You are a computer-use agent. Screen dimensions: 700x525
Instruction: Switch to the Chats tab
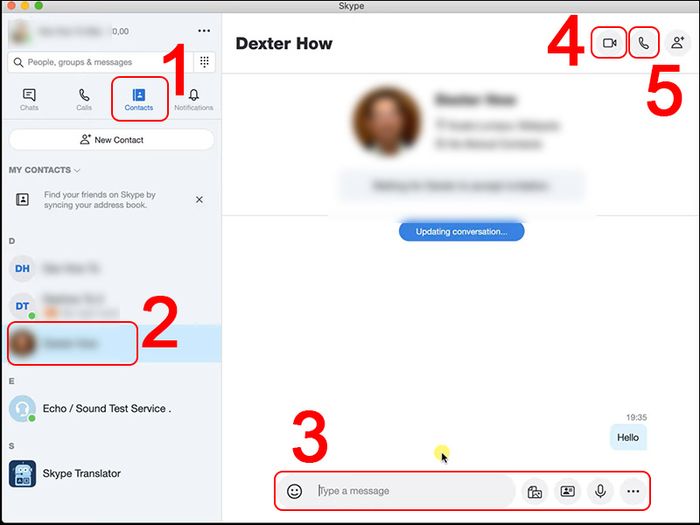29,100
